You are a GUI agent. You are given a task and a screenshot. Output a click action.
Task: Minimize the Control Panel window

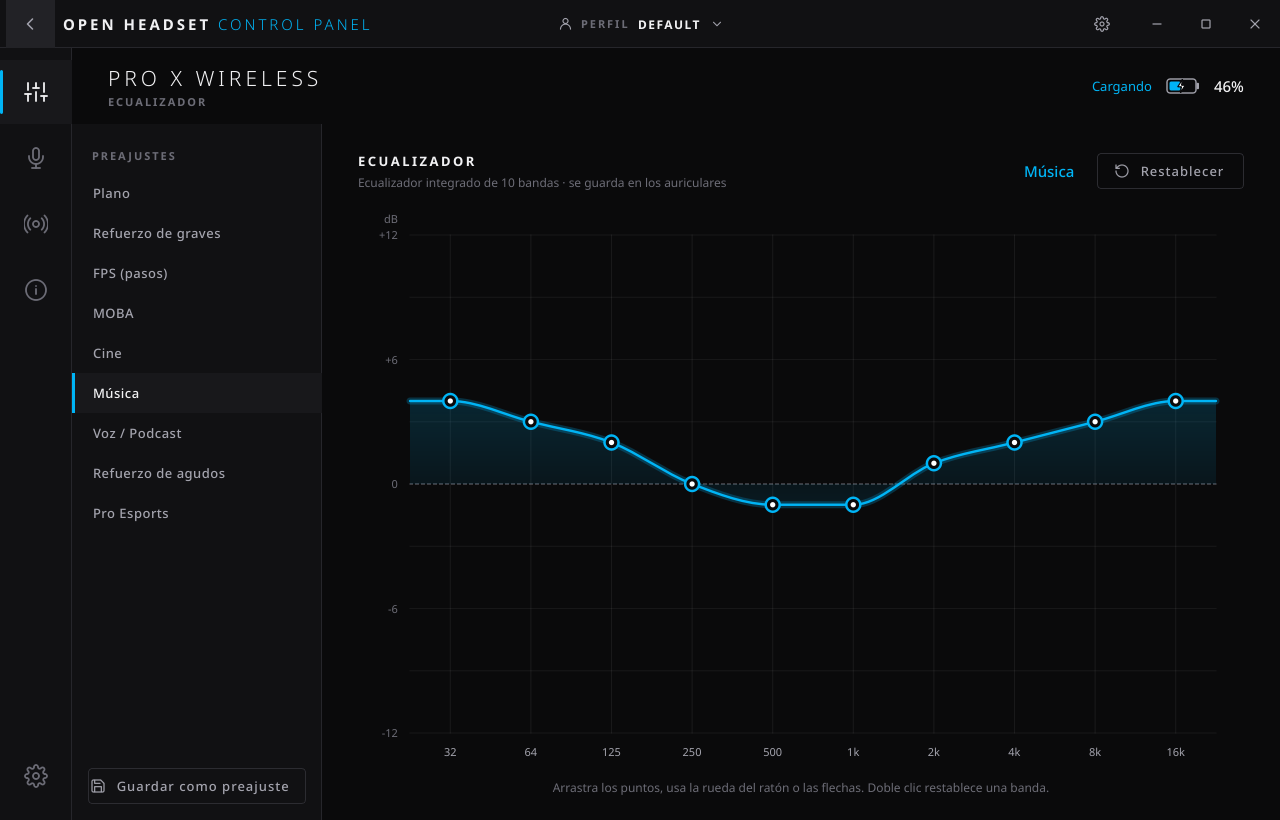(1157, 24)
